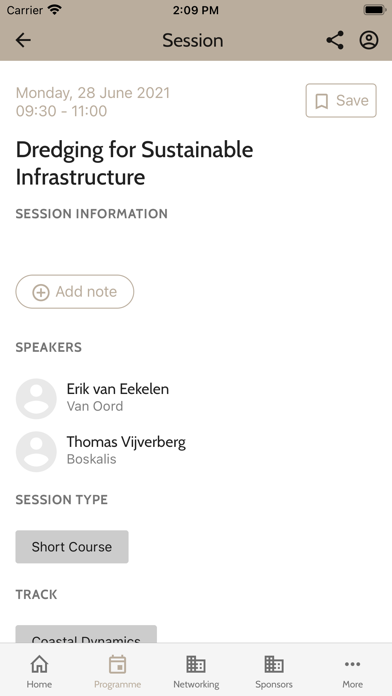This screenshot has width=392, height=696.
Task: Open the More menu tab
Action: [x=352, y=672]
